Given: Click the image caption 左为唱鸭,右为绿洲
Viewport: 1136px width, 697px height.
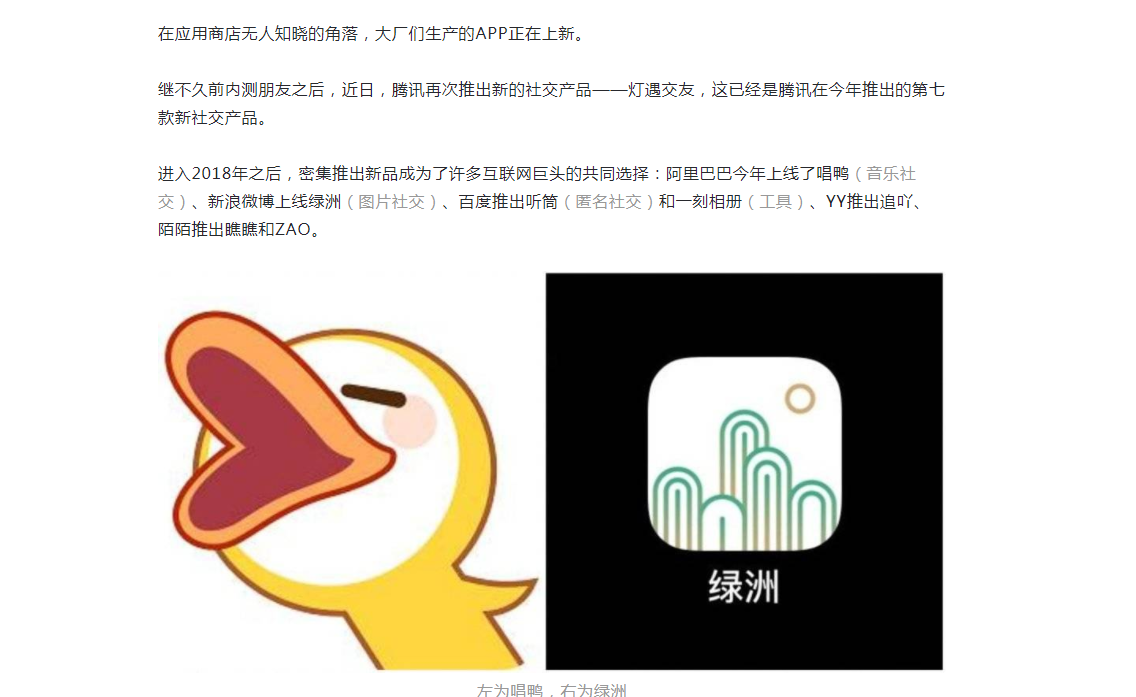Looking at the screenshot, I should coord(551,690).
